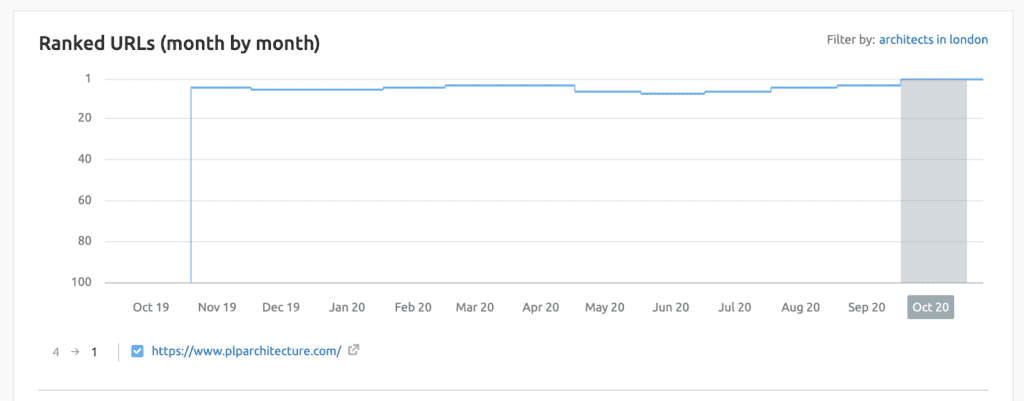Click the gray highlighted Oct 20 chart column
This screenshot has height=401, width=1024.
point(934,181)
